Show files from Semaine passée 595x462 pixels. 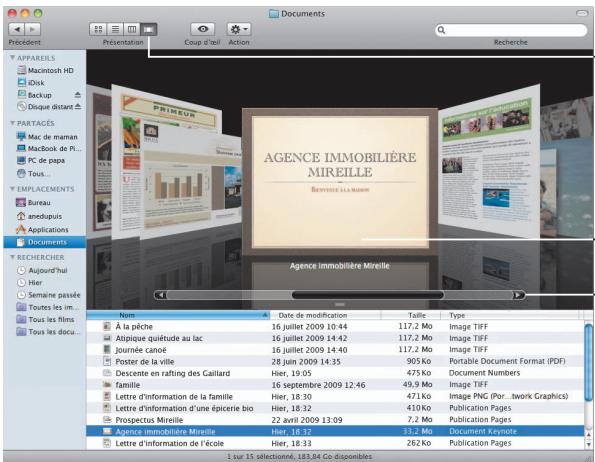(x=49, y=295)
